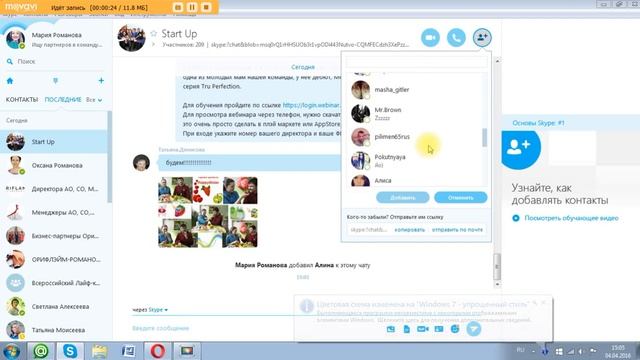640x360 pixels.
Task: Click the chat scrollbar down arrow
Action: click(x=497, y=284)
